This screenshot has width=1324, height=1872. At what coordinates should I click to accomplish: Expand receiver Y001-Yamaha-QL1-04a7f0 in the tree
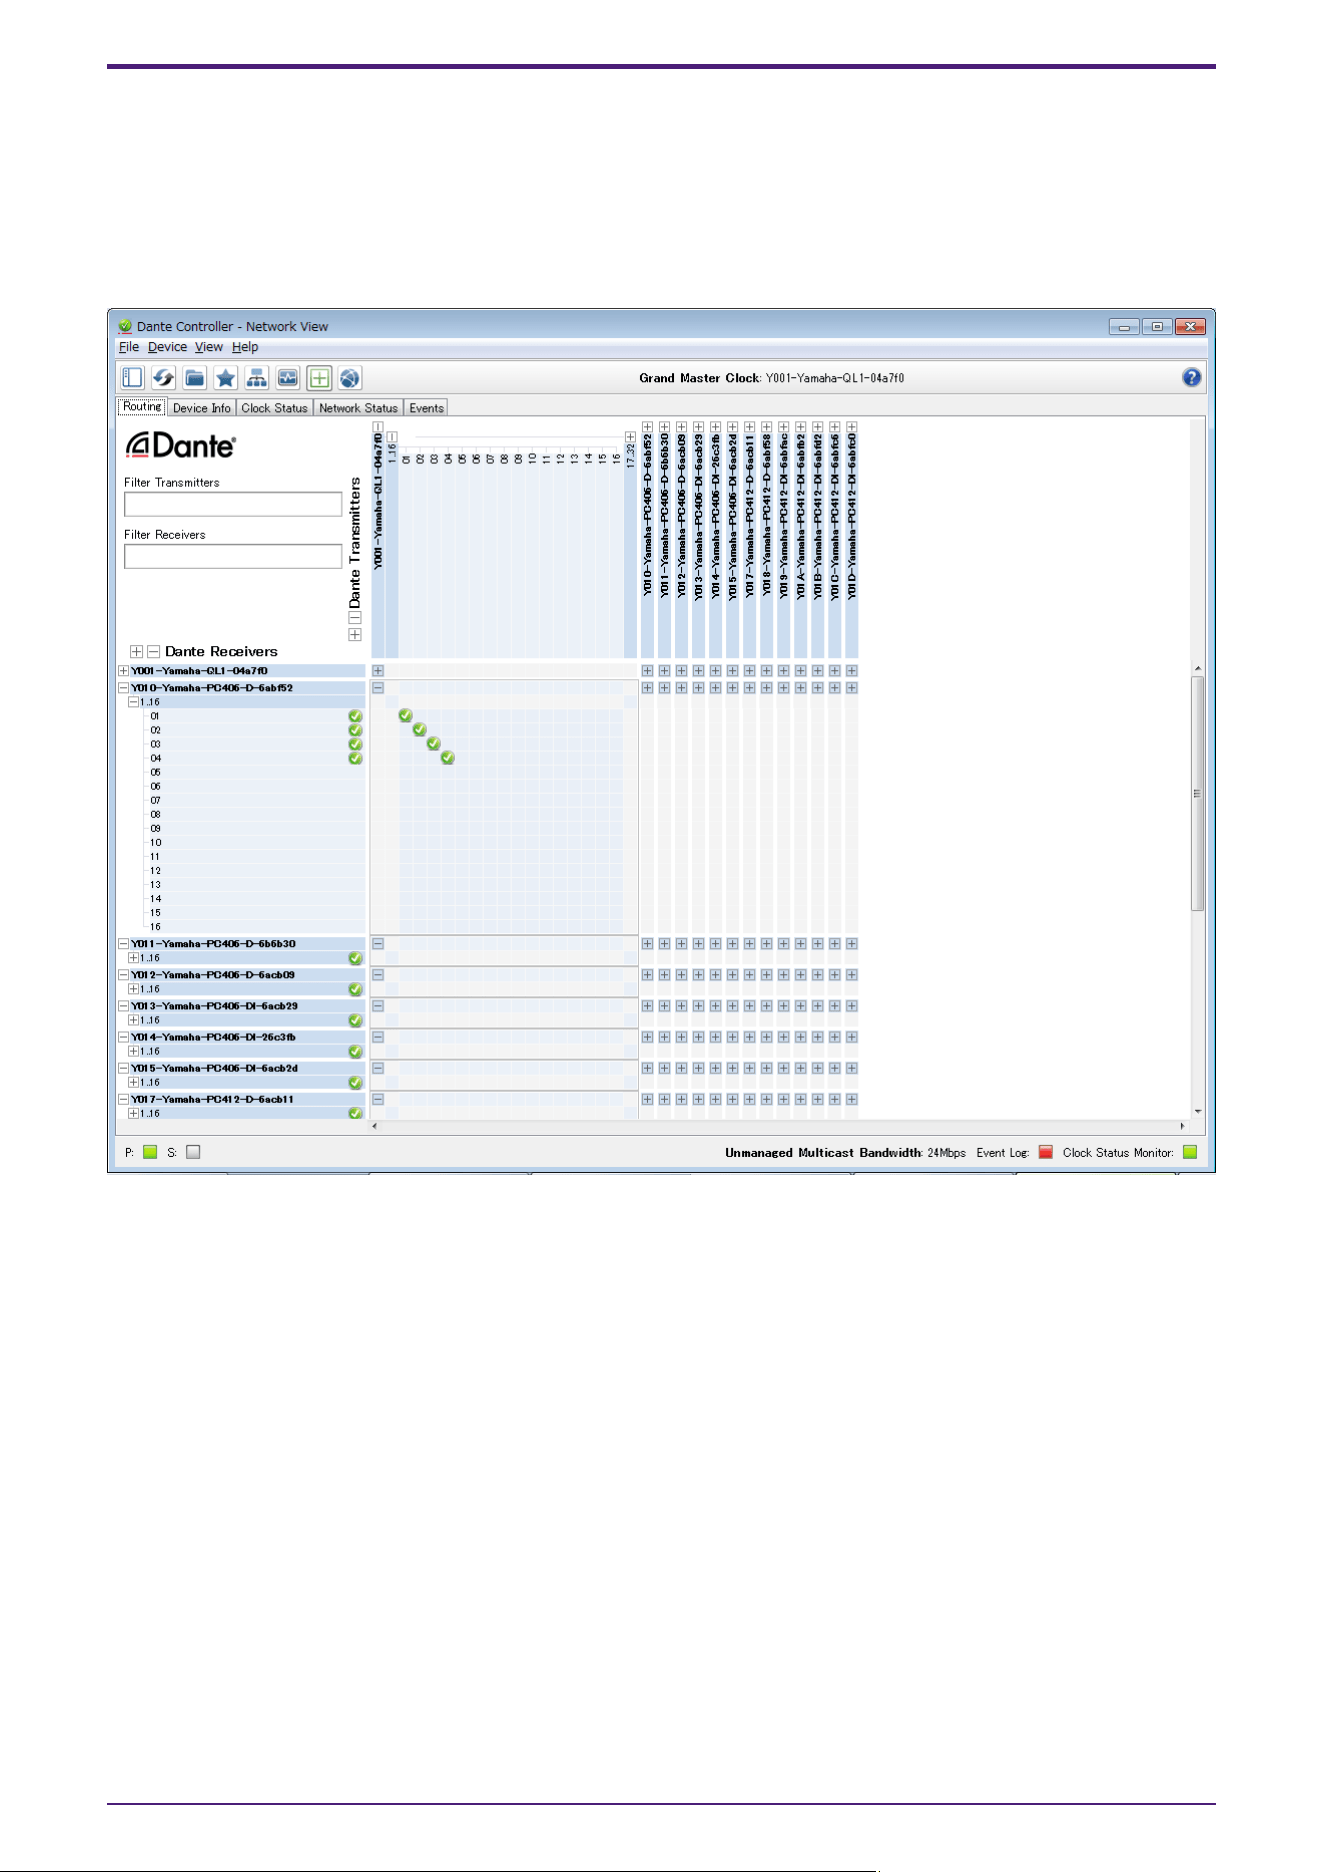pyautogui.click(x=123, y=671)
